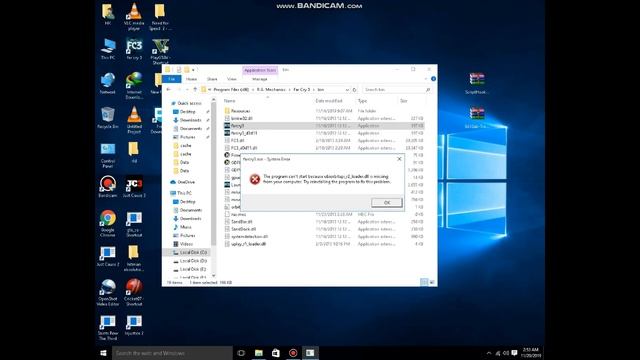Open Music under This PC
The width and height of the screenshot is (640, 360).
(x=186, y=227)
